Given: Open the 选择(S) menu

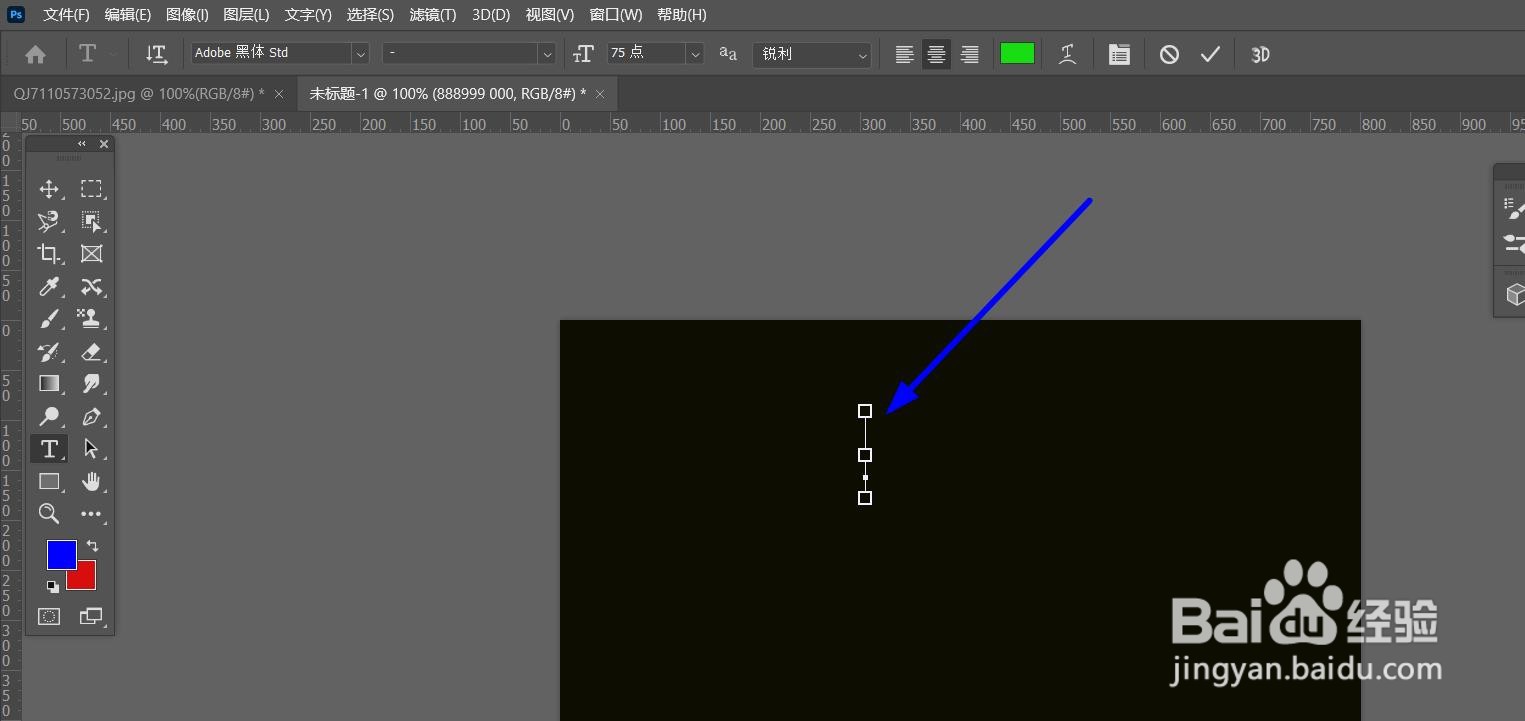Looking at the screenshot, I should click(x=370, y=15).
